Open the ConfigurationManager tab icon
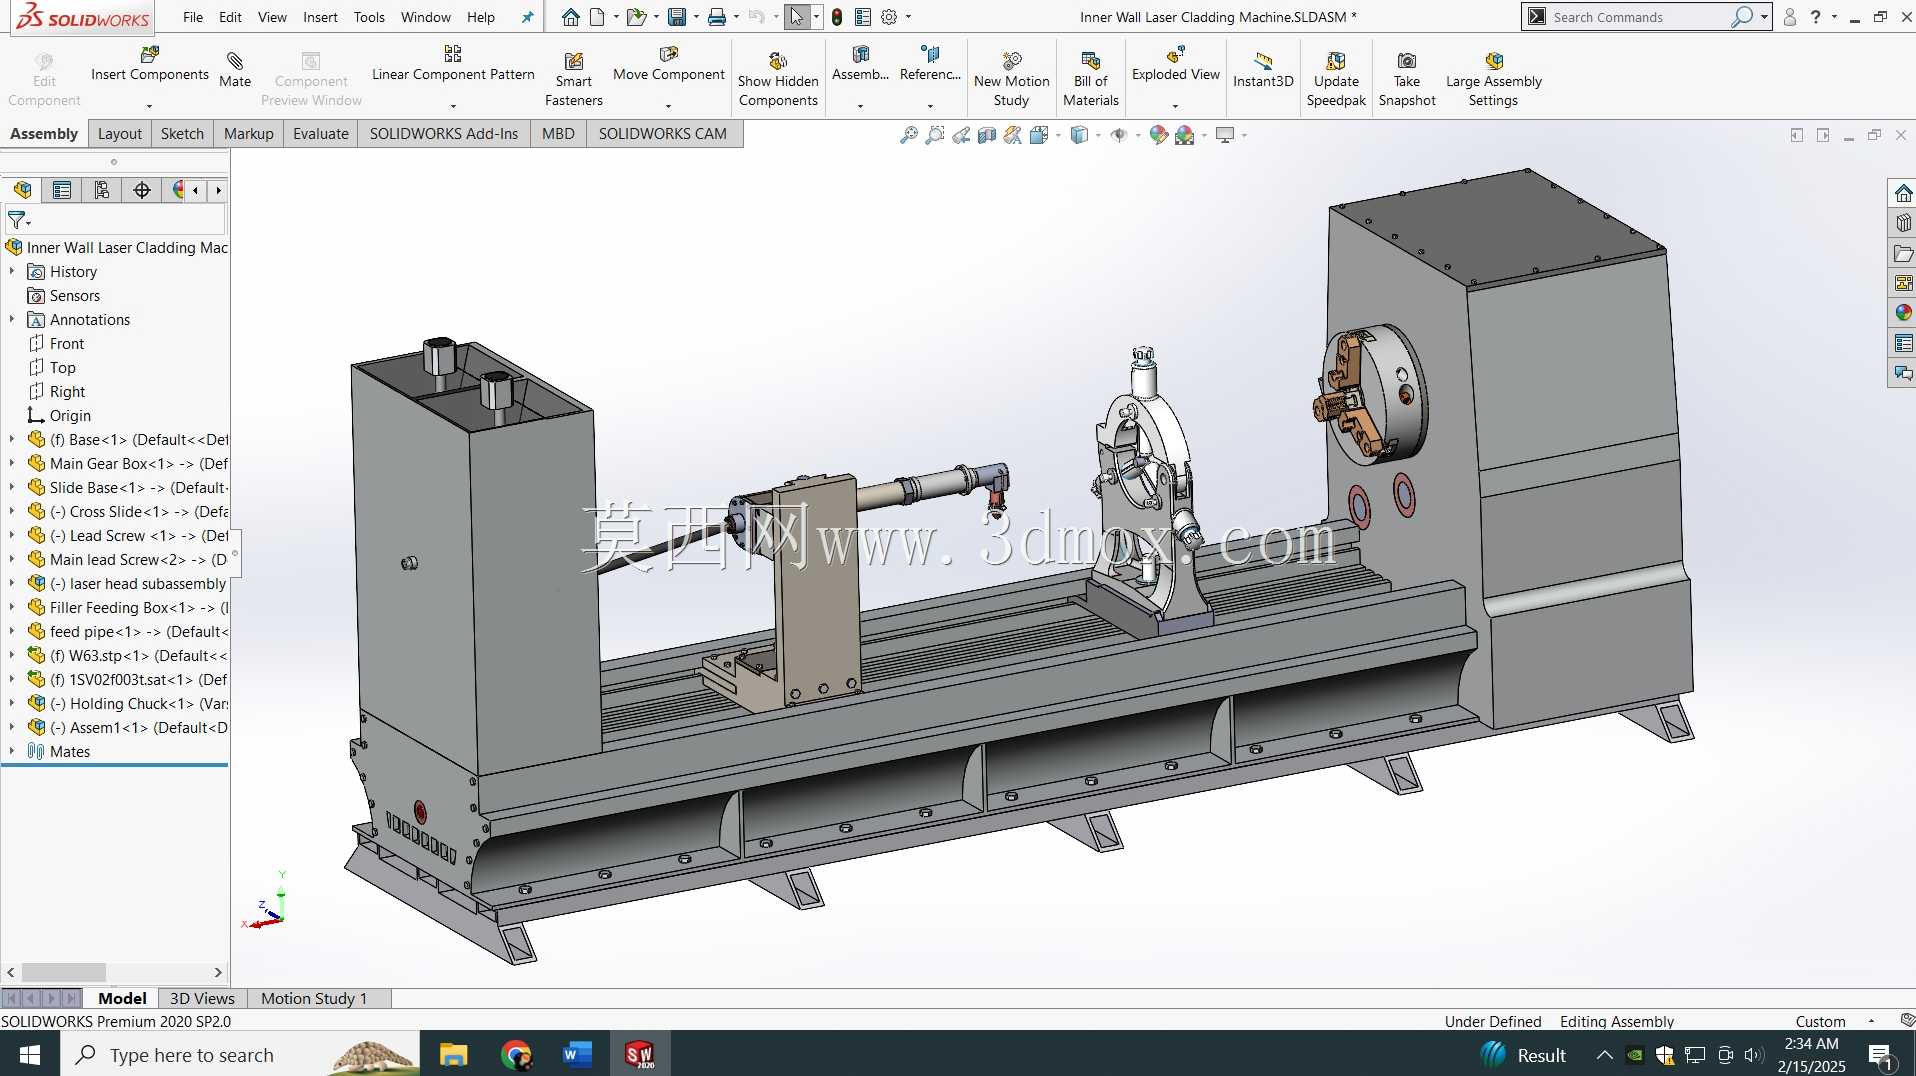 102,190
